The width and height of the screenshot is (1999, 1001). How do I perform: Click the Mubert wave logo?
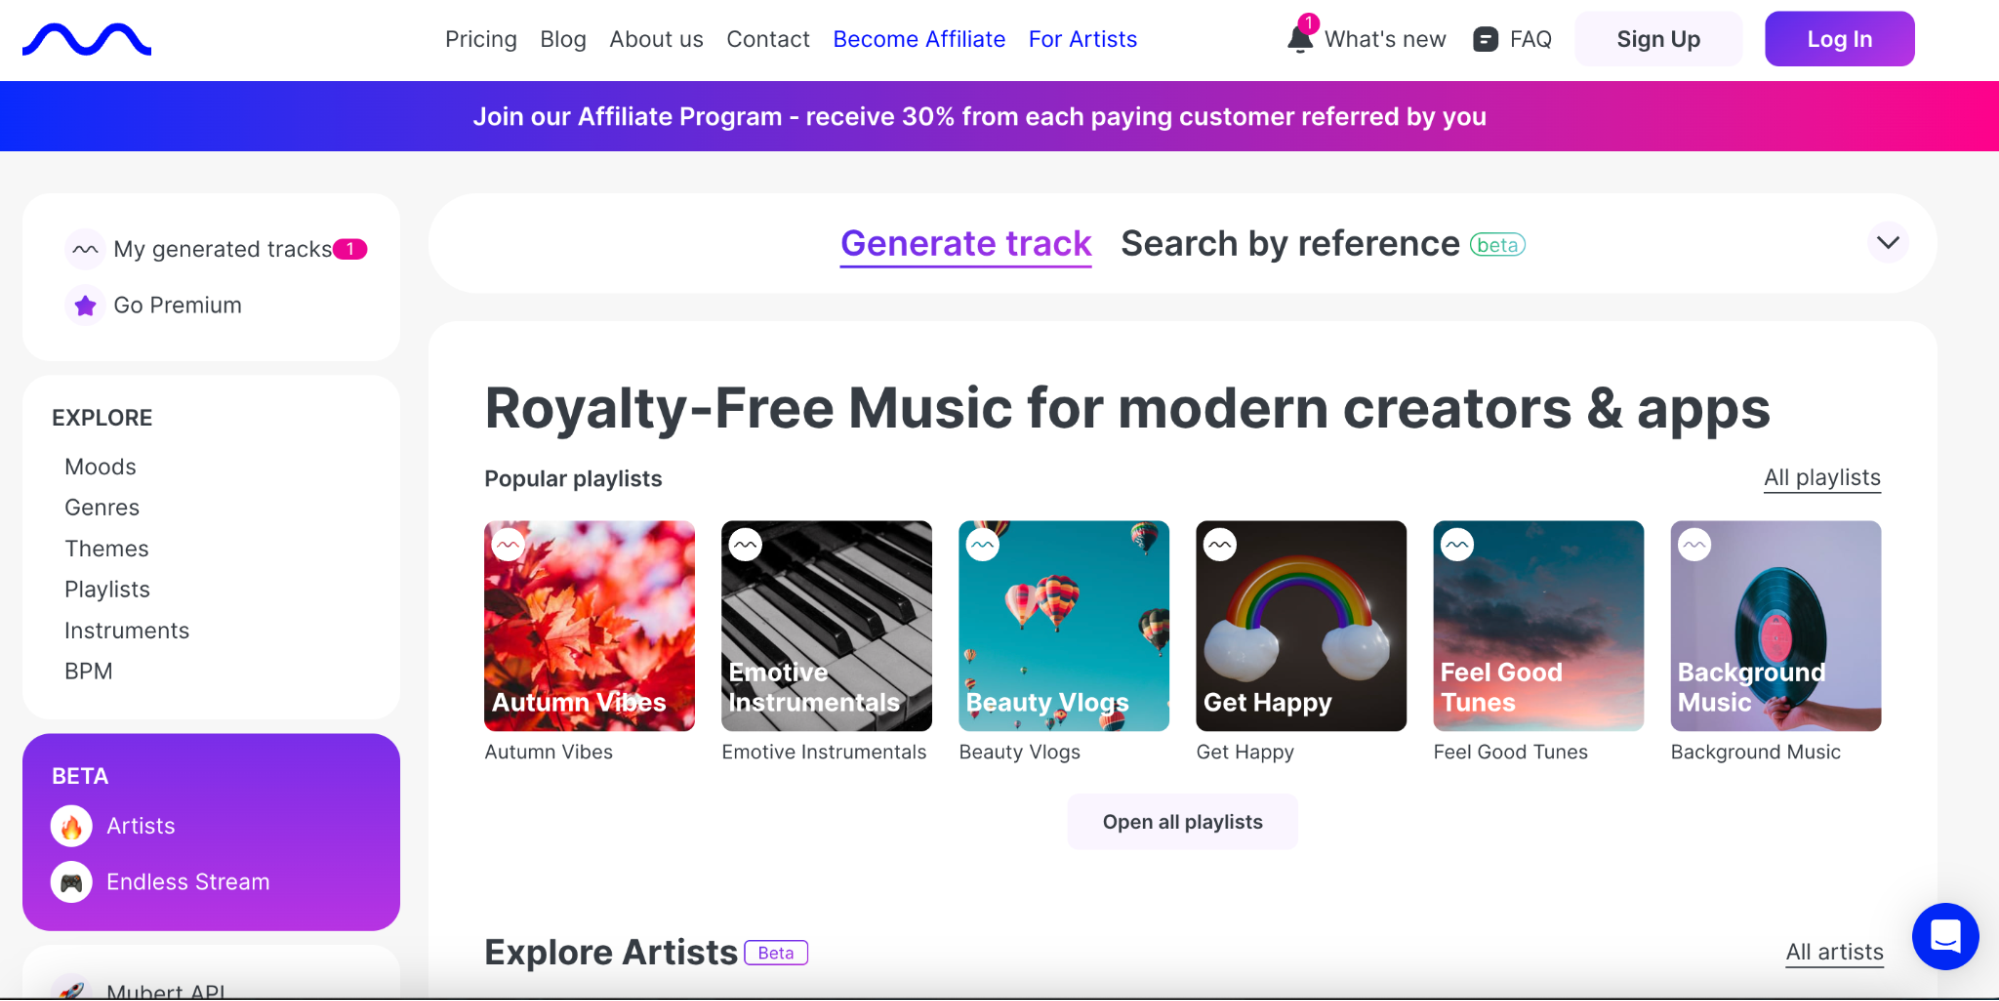click(x=86, y=38)
